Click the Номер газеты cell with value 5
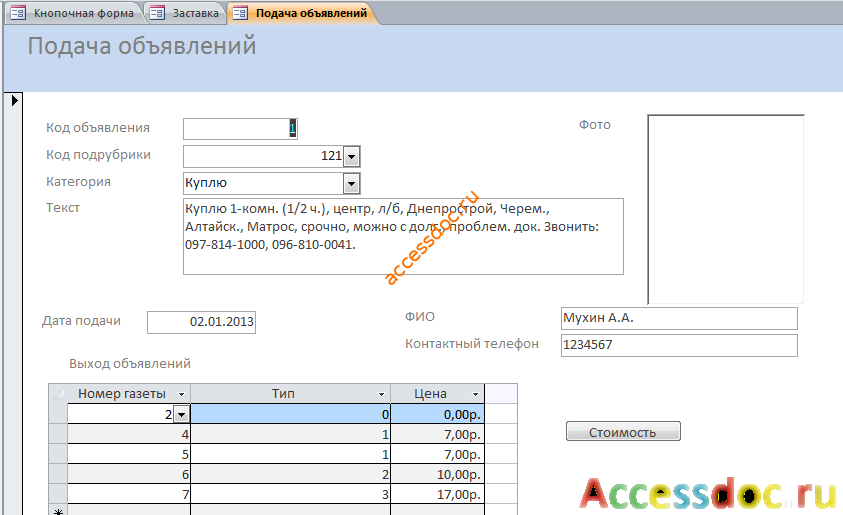Viewport: 843px width, 515px height. pyautogui.click(x=129, y=454)
